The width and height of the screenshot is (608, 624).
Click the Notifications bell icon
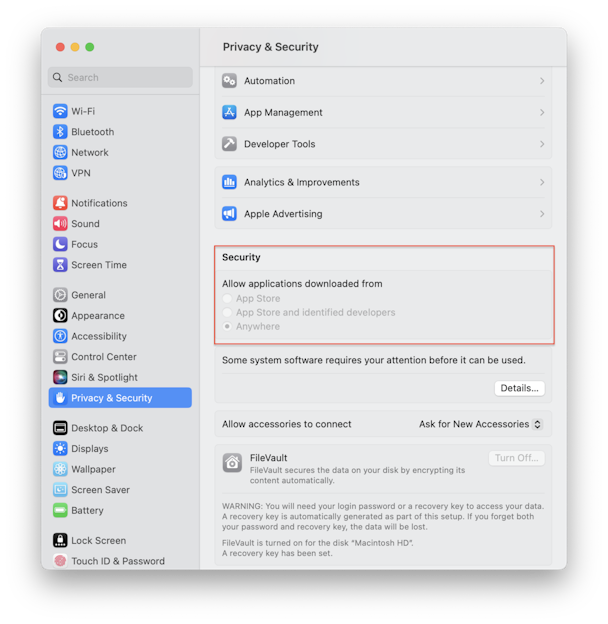coord(60,203)
